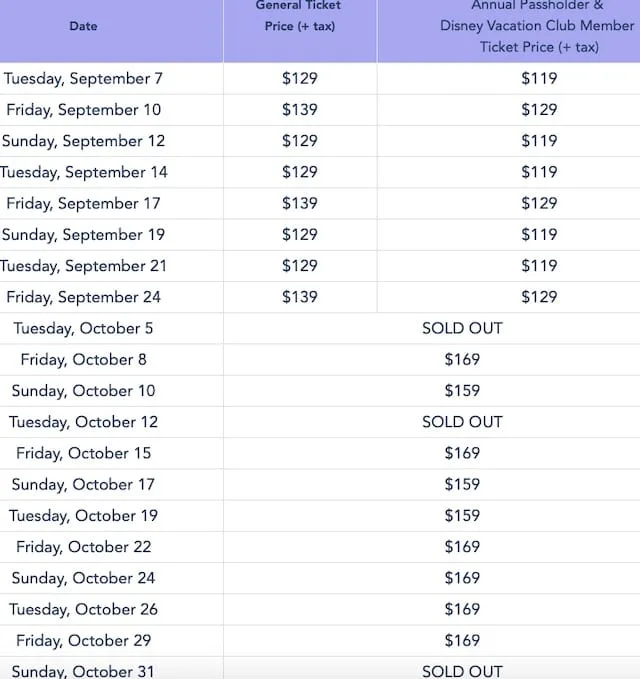640x679 pixels.
Task: Click the $169 price for Friday, October 29
Action: tap(462, 640)
